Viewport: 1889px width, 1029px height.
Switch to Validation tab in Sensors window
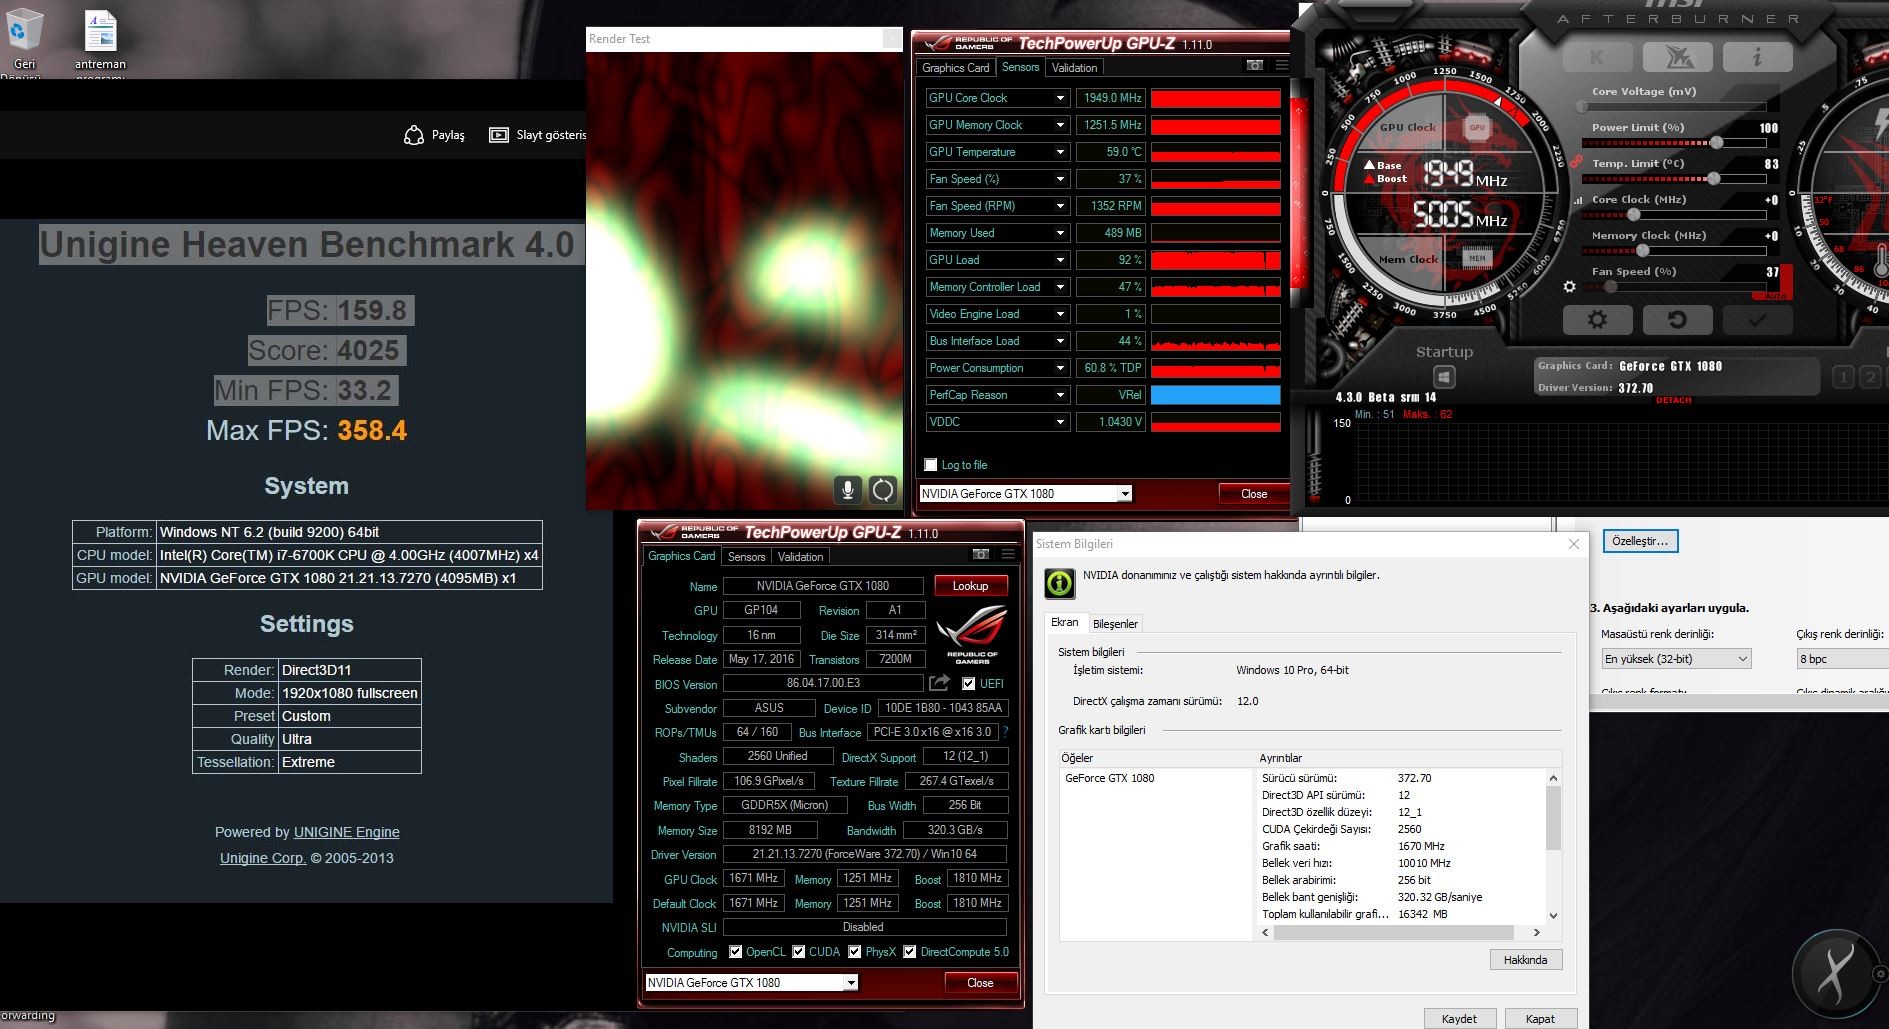click(1074, 68)
